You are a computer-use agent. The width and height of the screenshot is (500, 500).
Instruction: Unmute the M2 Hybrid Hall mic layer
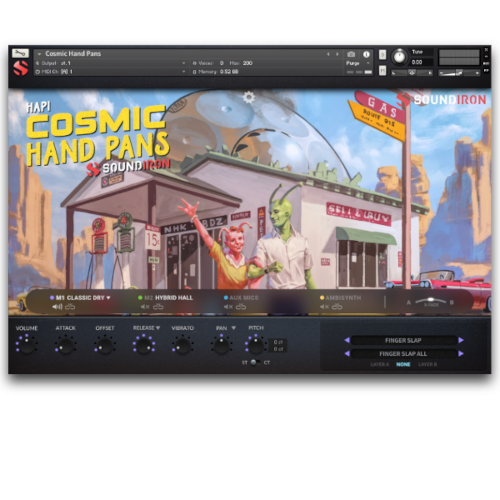[145, 307]
